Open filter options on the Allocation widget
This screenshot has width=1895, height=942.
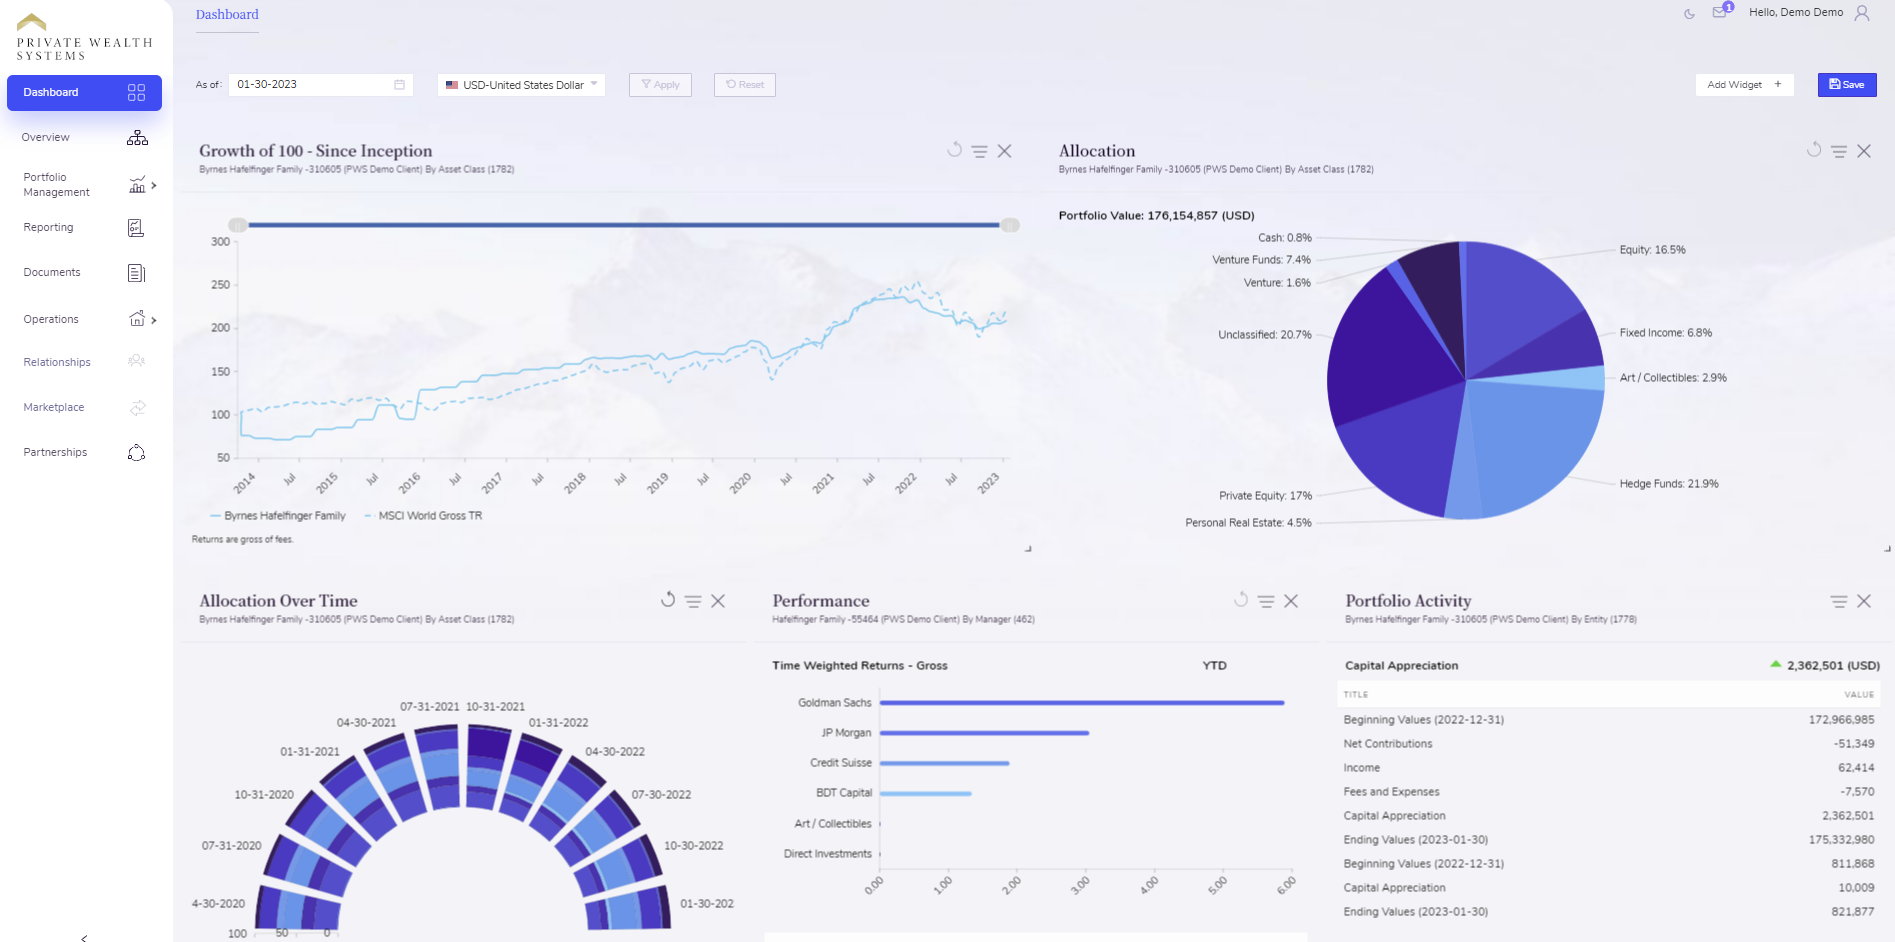(1839, 151)
